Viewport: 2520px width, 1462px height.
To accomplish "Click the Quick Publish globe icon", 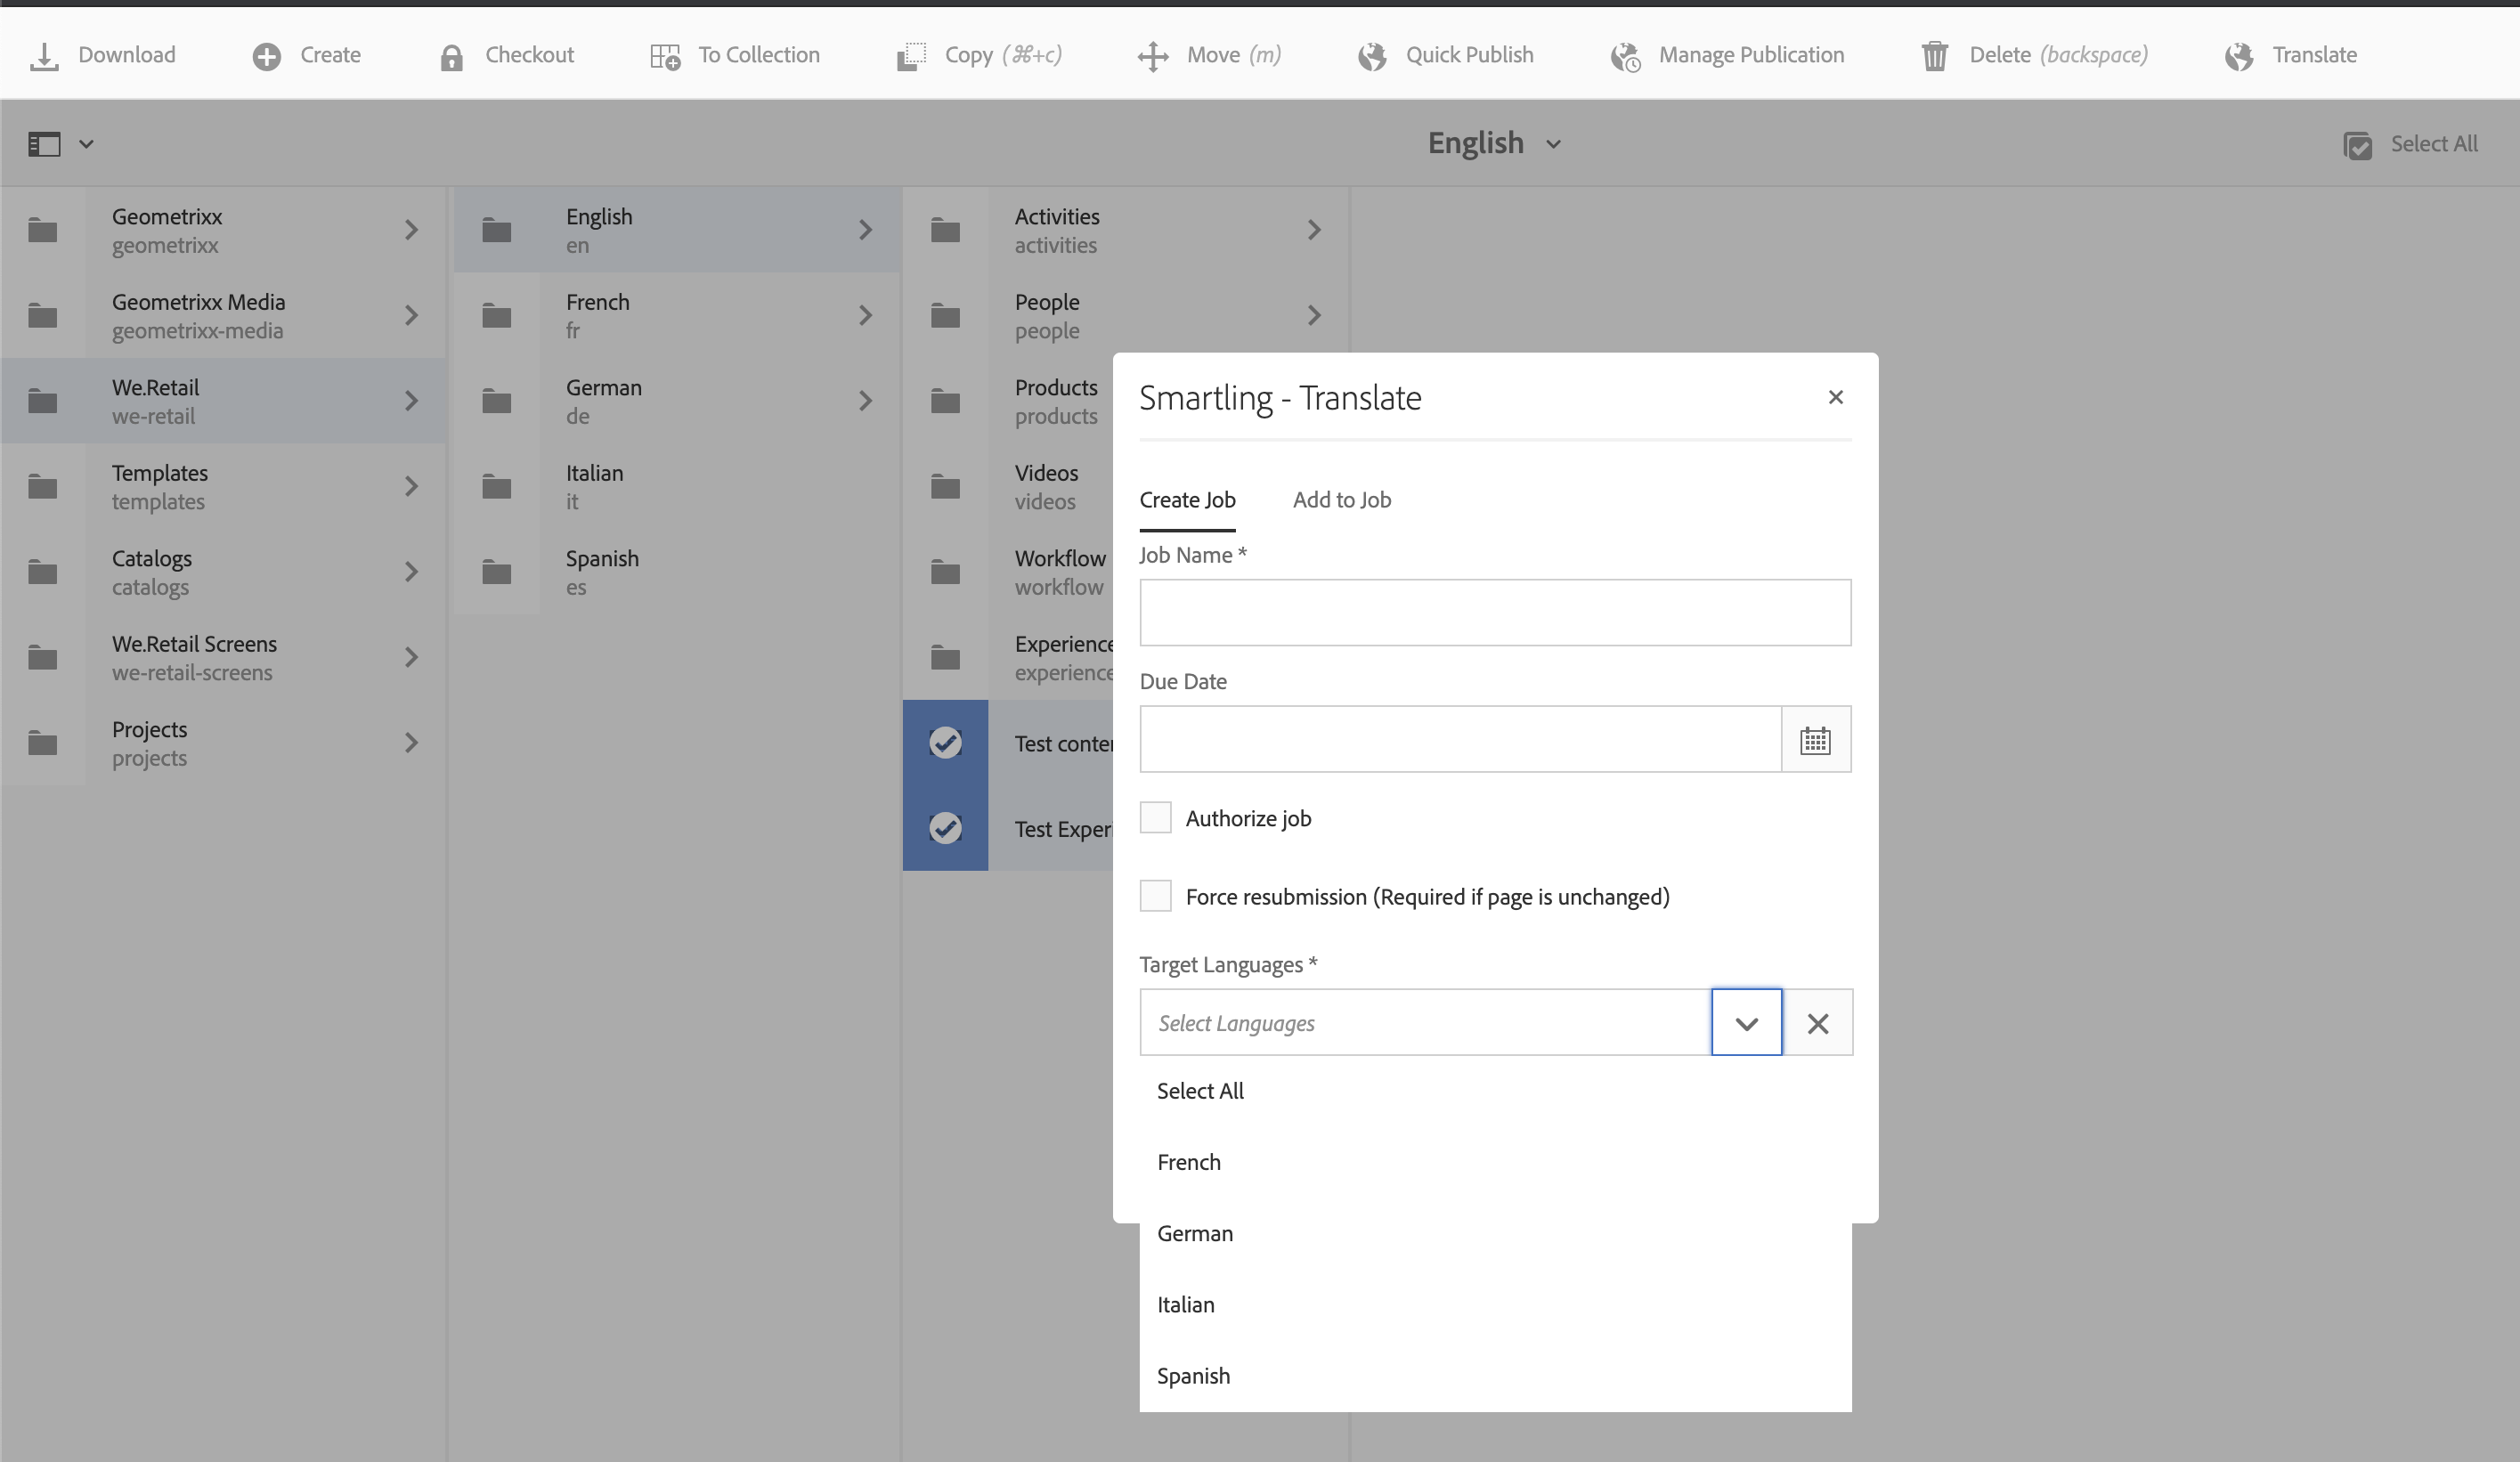I will [1372, 57].
